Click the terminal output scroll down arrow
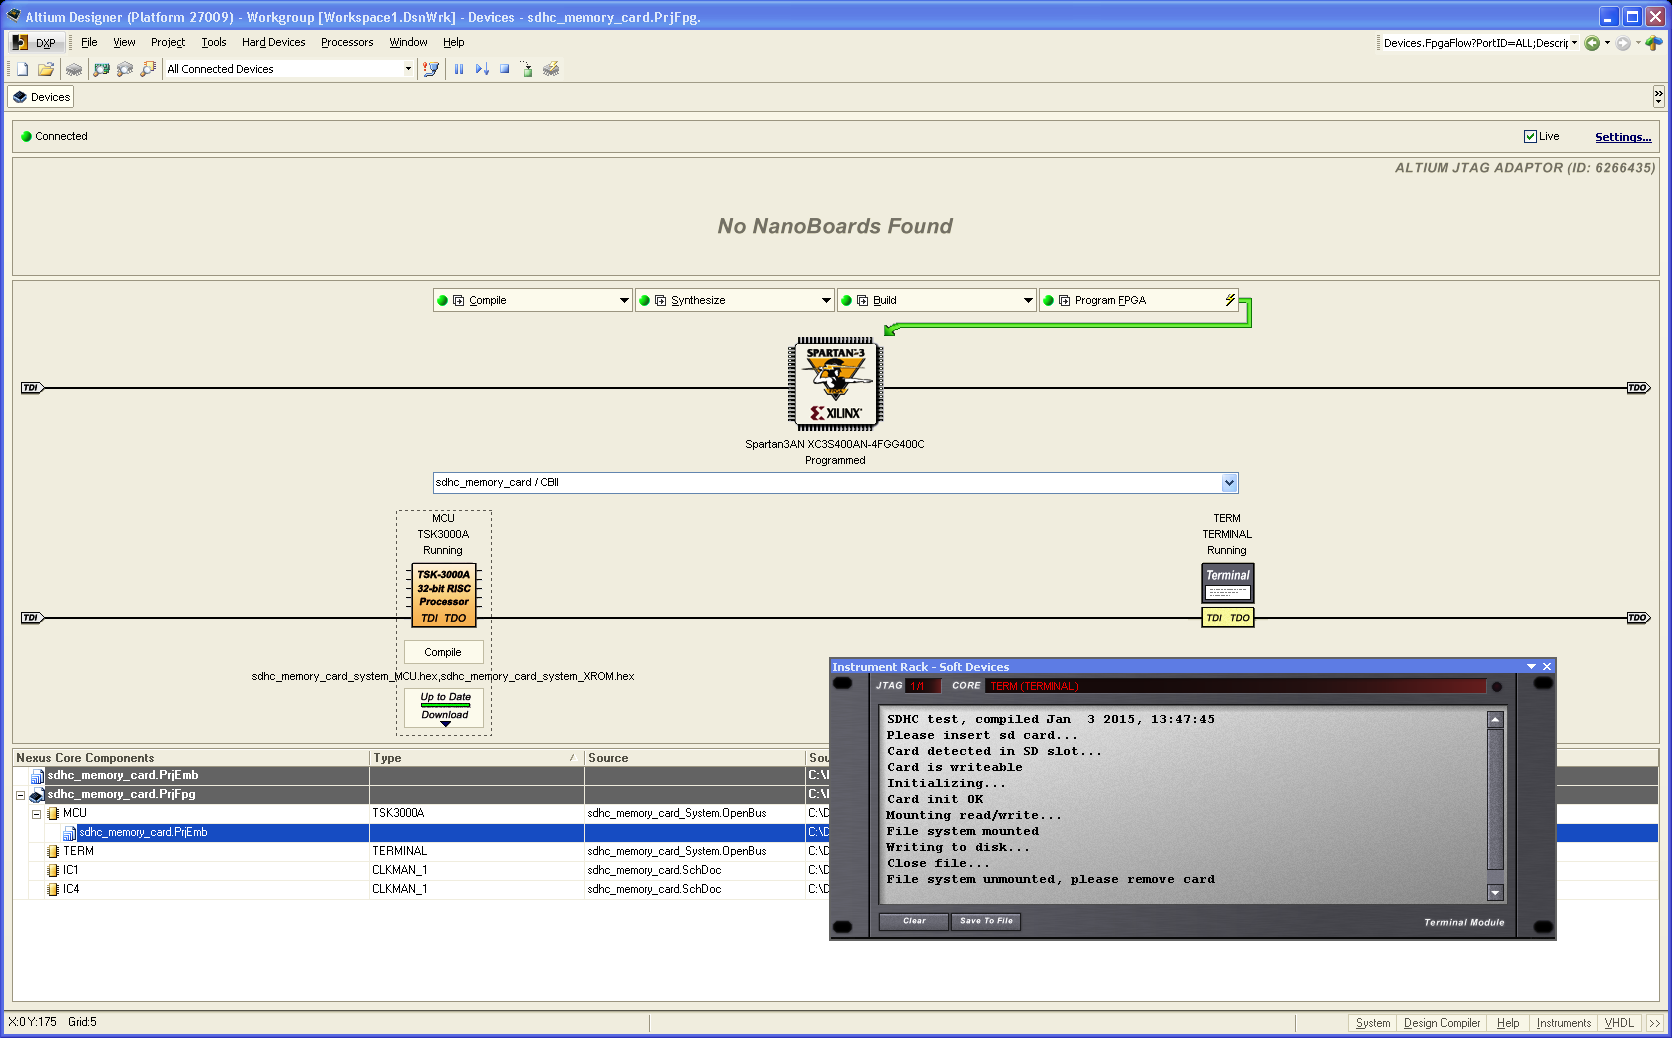The height and width of the screenshot is (1038, 1672). click(x=1495, y=893)
